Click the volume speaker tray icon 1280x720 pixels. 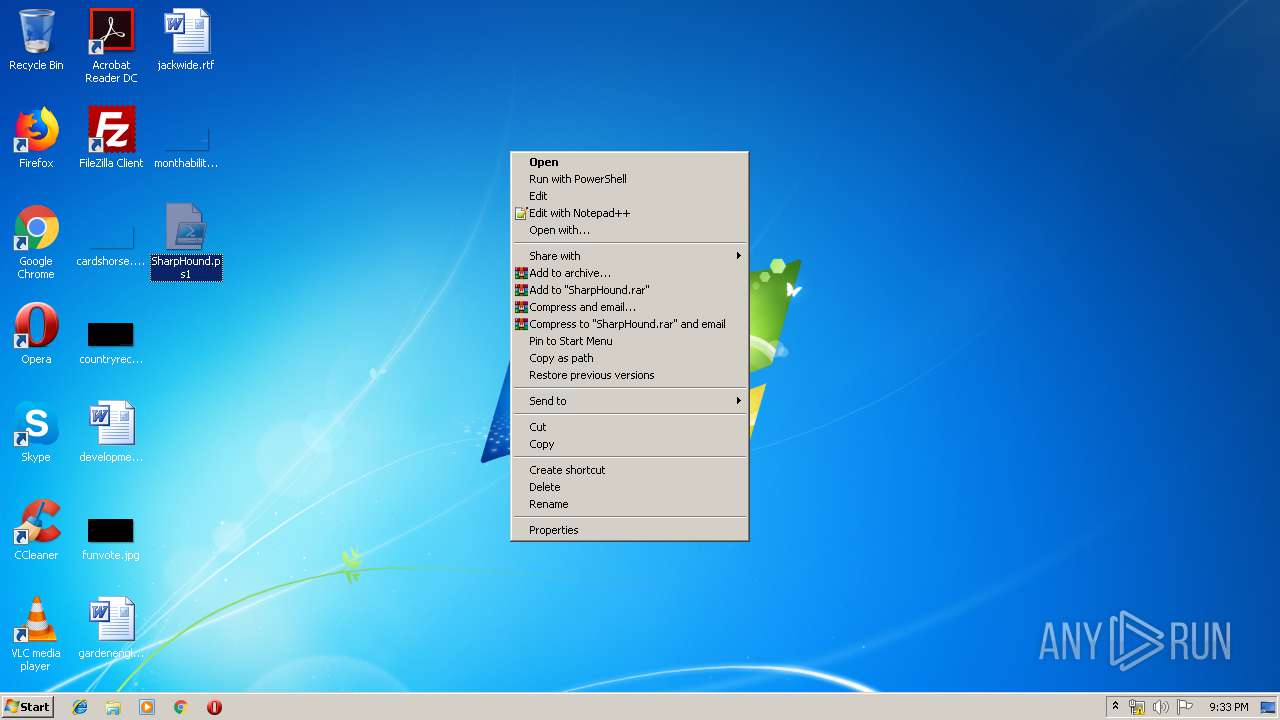click(1161, 707)
